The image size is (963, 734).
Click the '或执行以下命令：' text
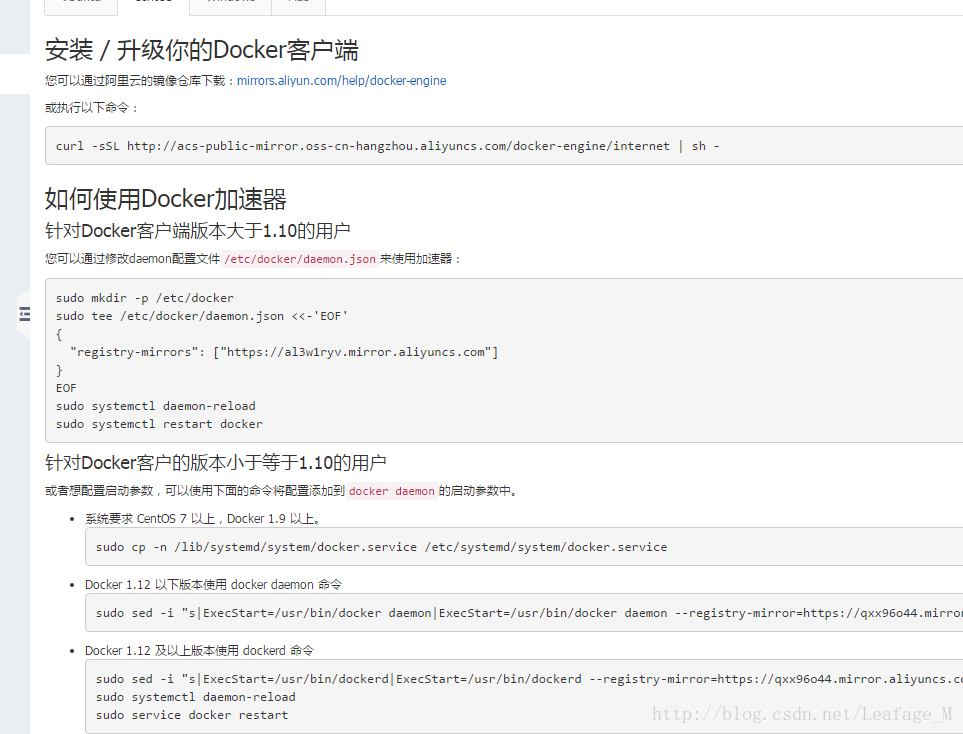pos(92,108)
